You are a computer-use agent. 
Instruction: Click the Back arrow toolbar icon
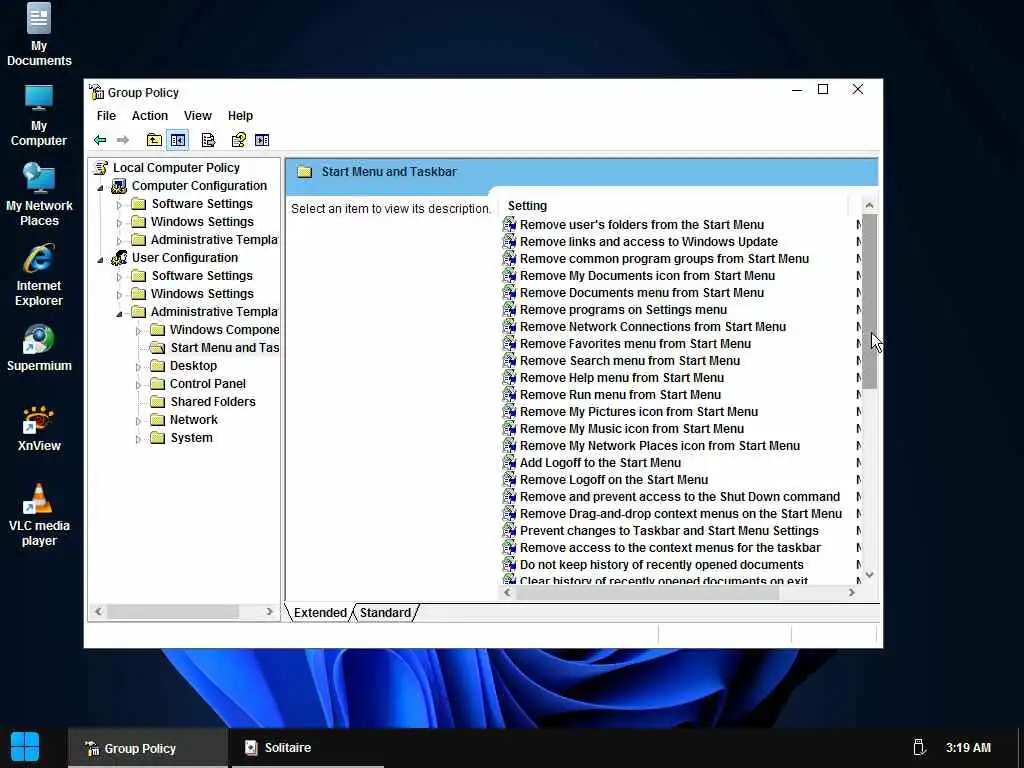pyautogui.click(x=100, y=140)
